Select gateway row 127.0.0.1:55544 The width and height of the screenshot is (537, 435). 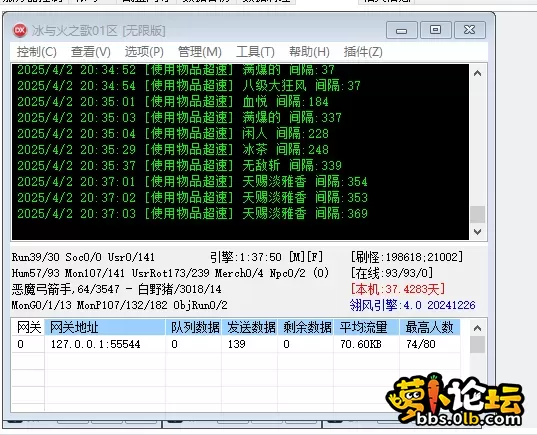pos(236,344)
